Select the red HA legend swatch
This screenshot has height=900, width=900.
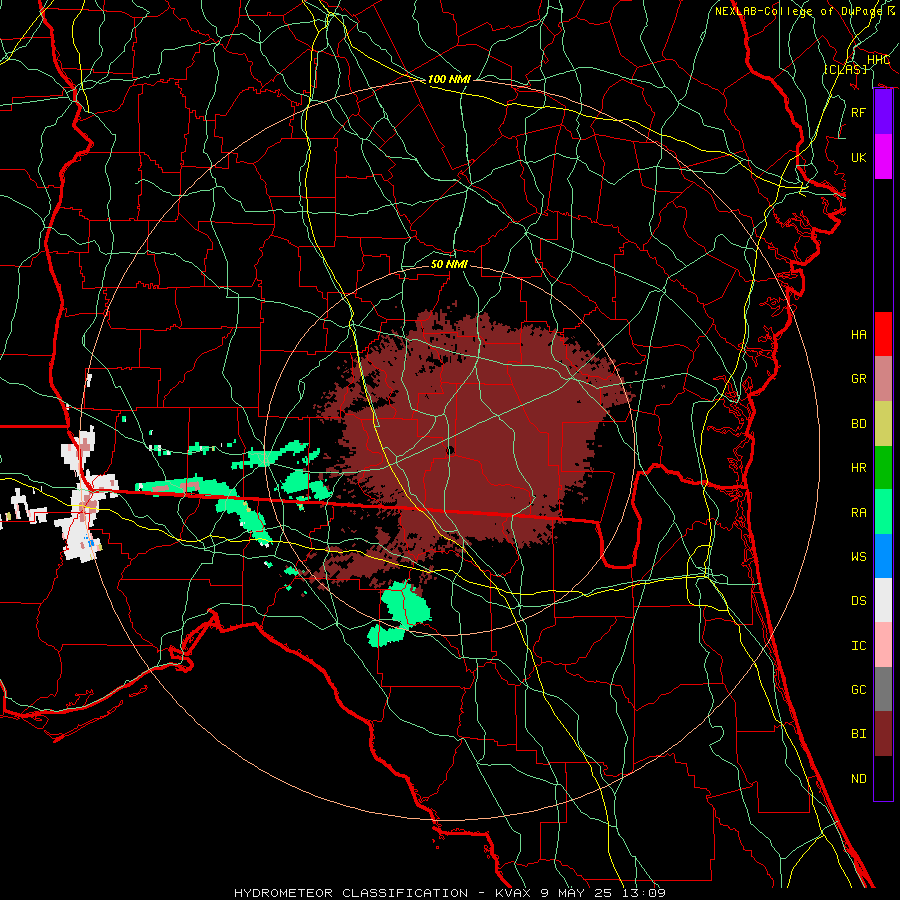click(x=883, y=334)
